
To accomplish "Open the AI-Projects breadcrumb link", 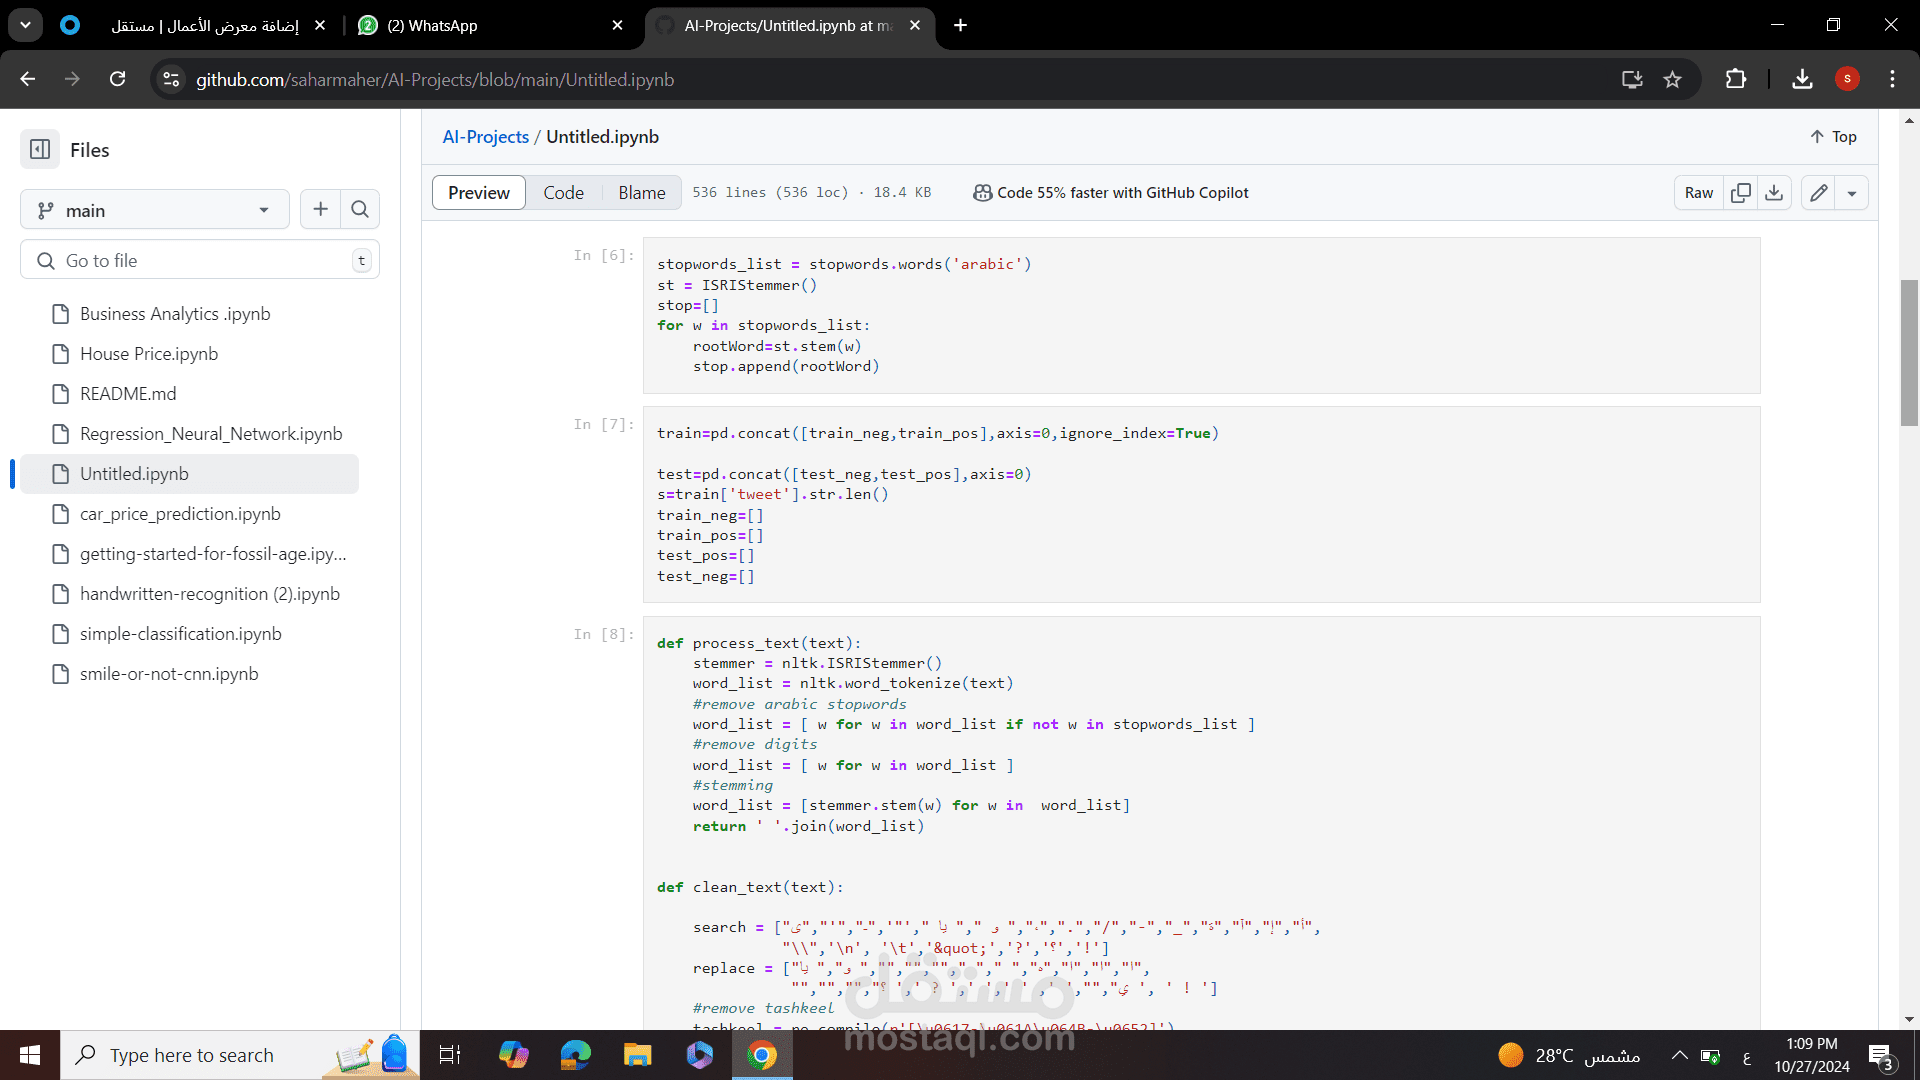I will pyautogui.click(x=486, y=137).
